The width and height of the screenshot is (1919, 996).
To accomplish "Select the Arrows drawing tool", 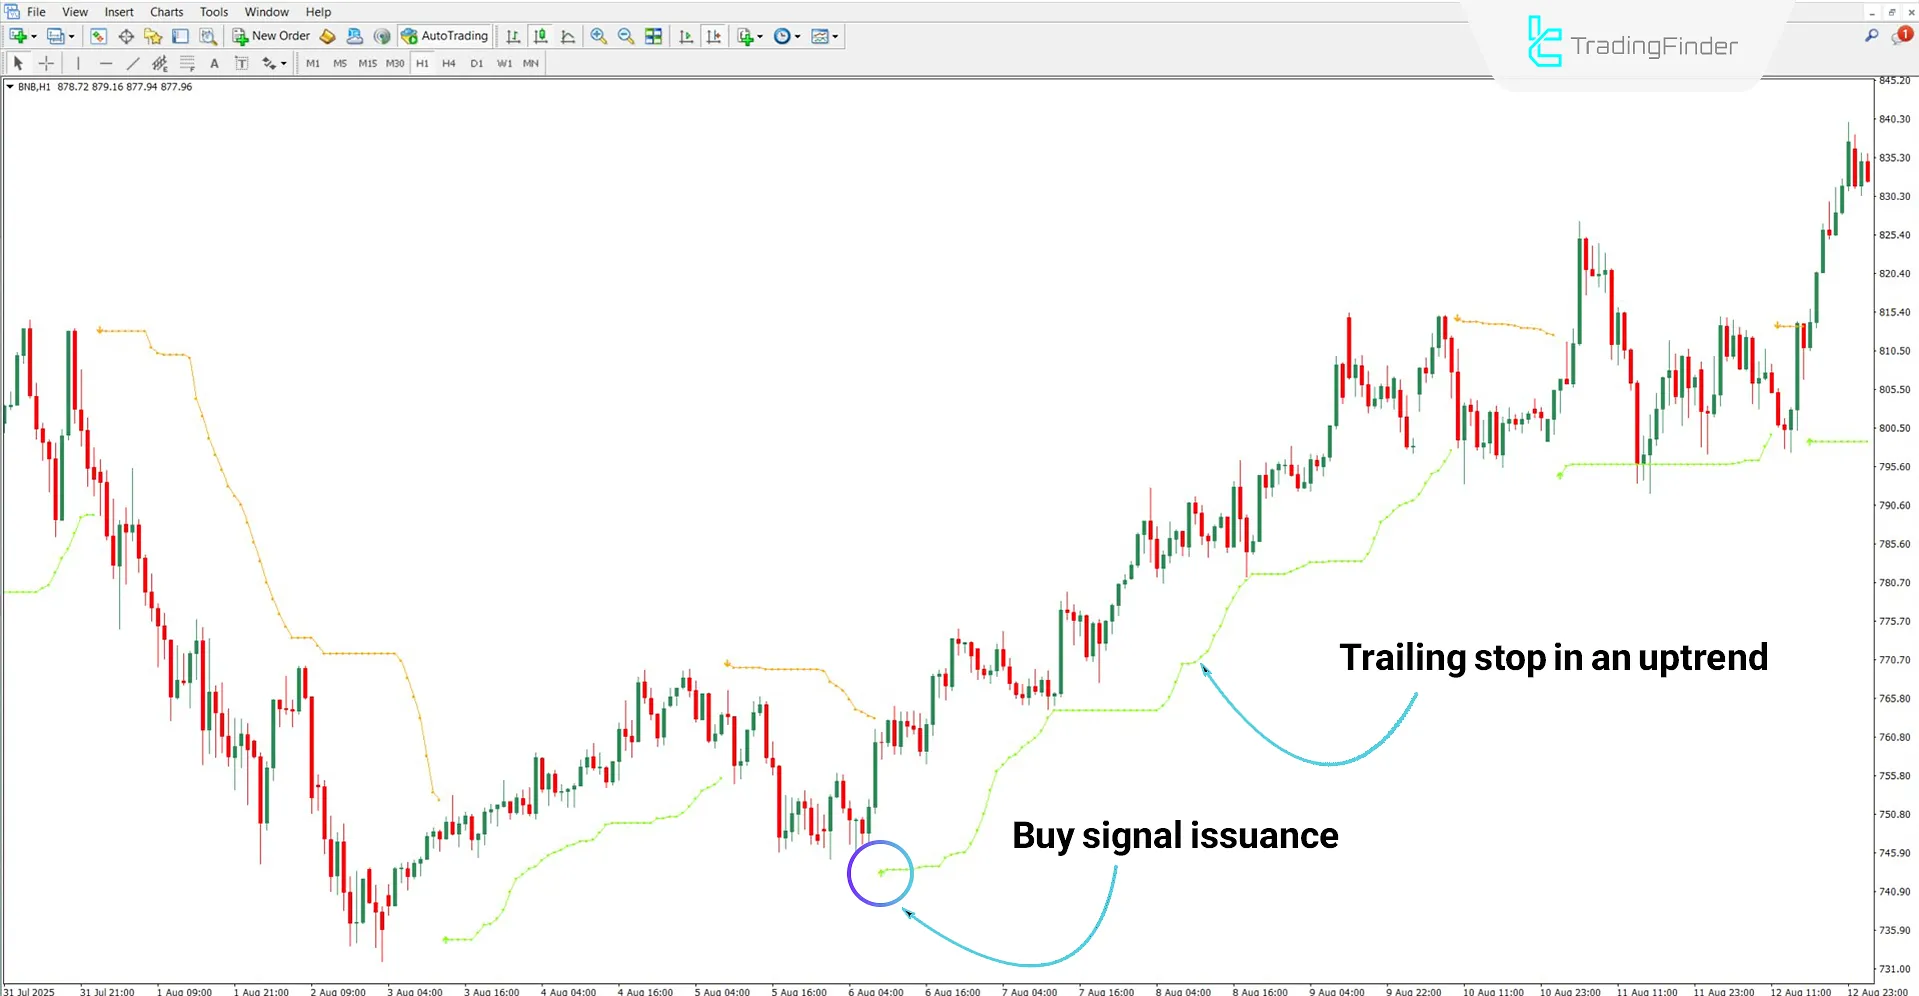I will click(269, 63).
